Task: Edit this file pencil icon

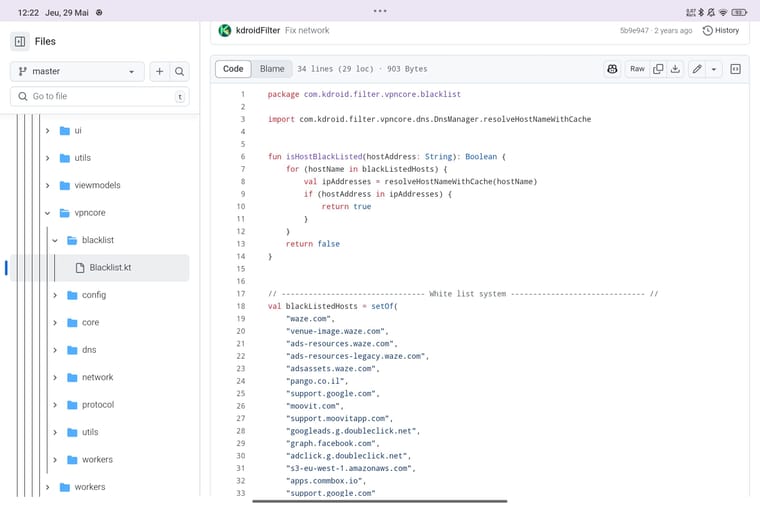Action: 697,69
